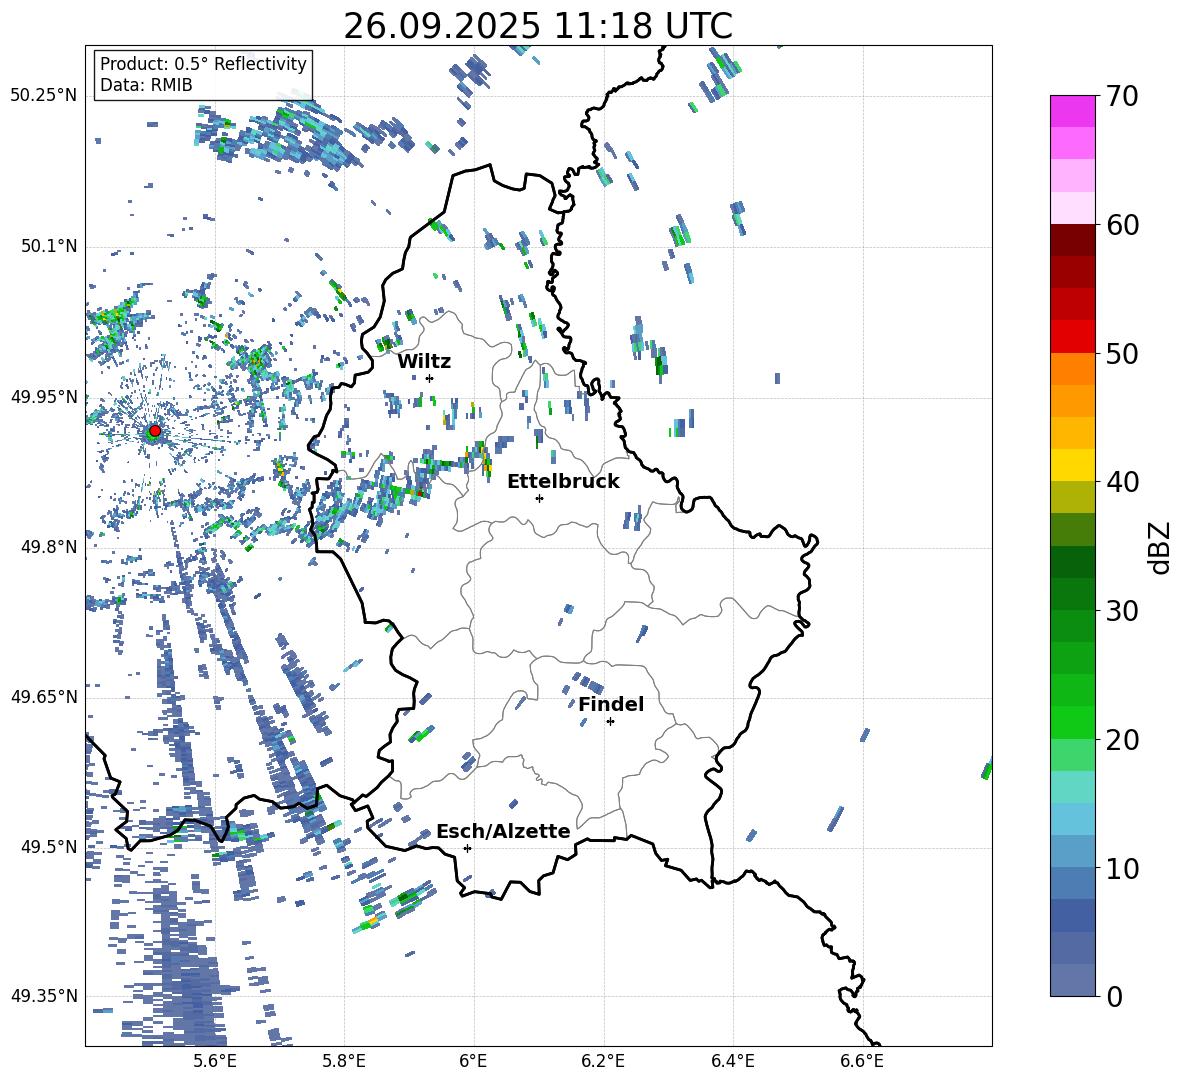This screenshot has height=1081, width=1184.
Task: Select the Ettelbruck station cross marker
Action: (539, 498)
